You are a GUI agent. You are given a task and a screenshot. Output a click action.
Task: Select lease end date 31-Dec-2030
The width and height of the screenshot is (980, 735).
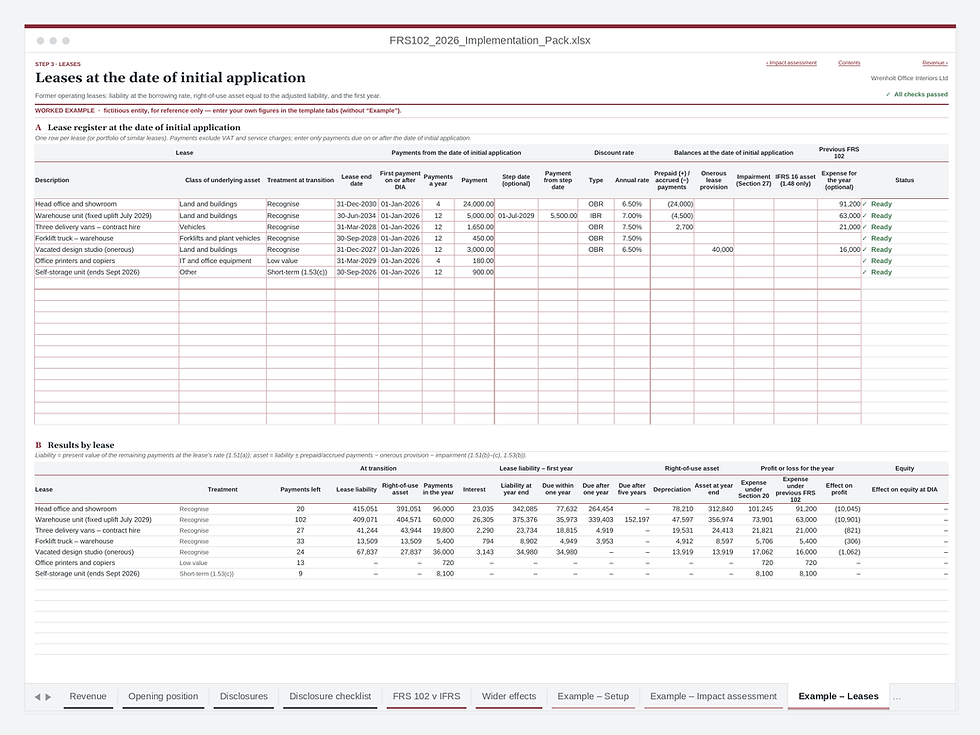(356, 204)
